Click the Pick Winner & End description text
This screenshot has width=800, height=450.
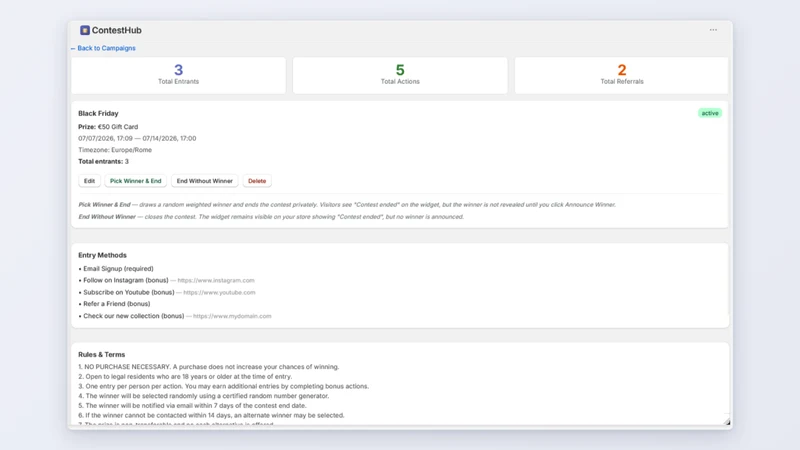pos(347,205)
